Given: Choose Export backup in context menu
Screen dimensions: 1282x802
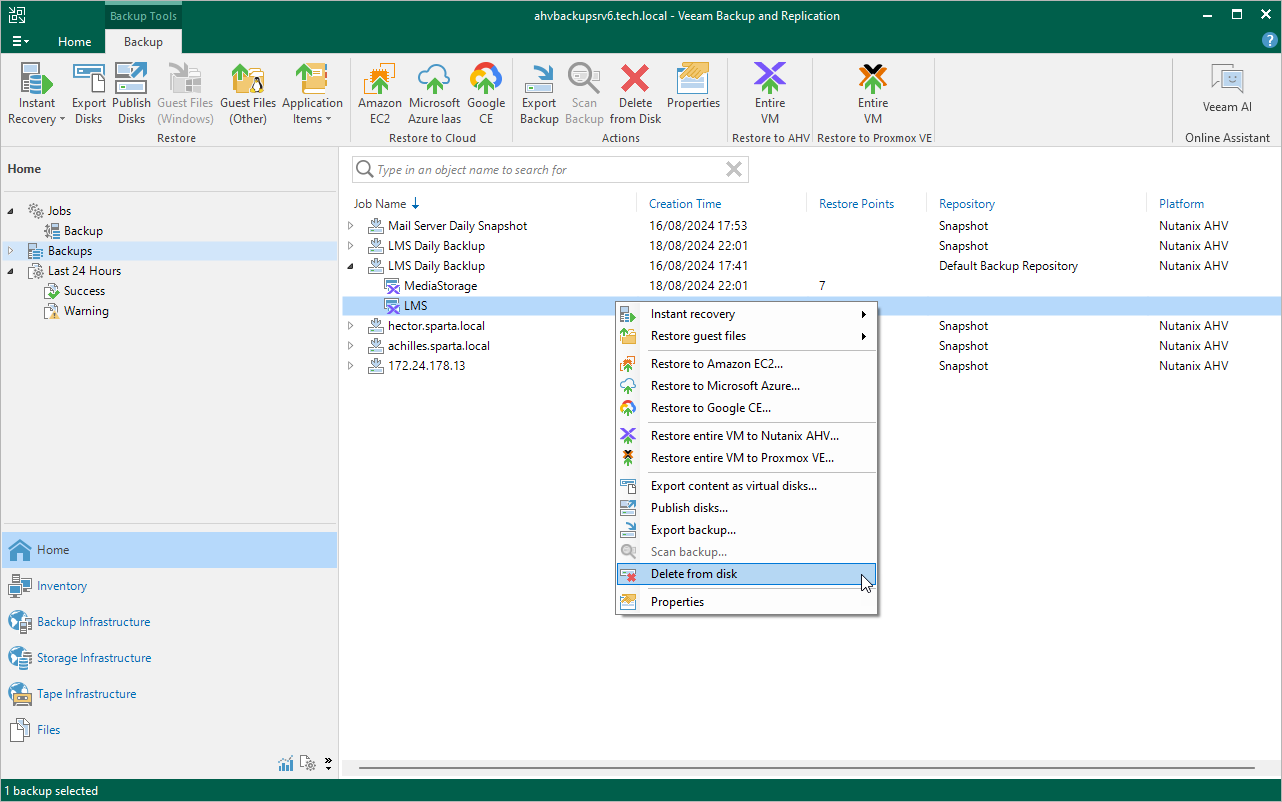Looking at the screenshot, I should (x=746, y=530).
